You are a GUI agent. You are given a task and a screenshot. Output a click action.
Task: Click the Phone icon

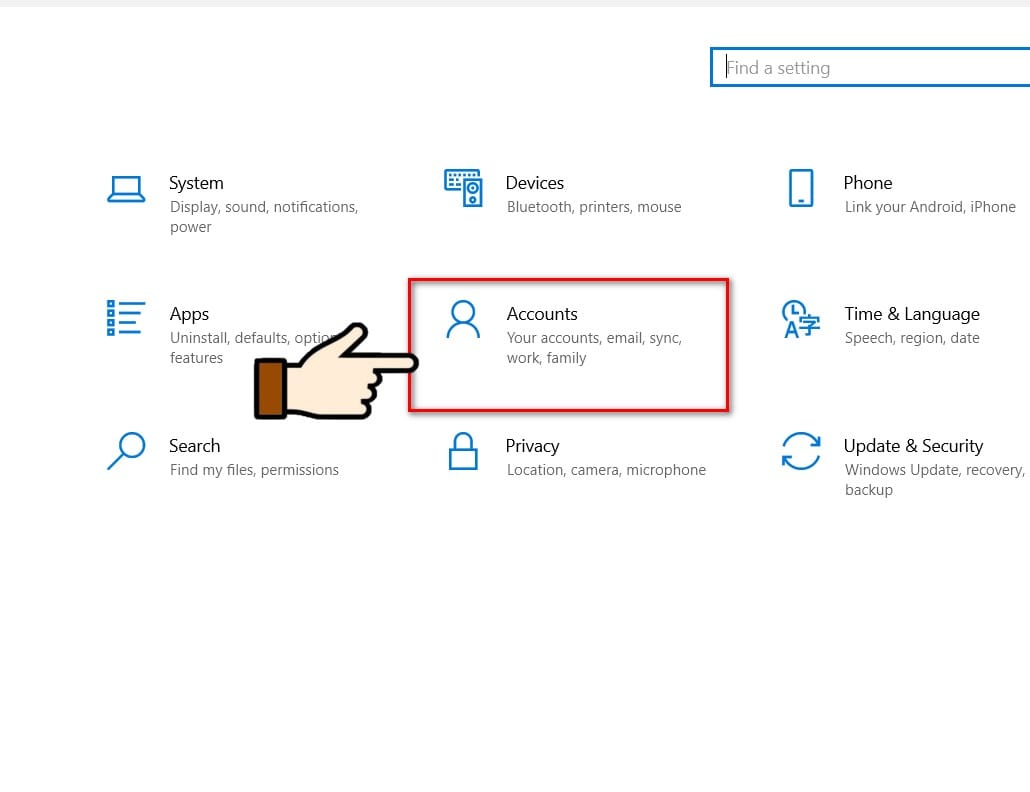pyautogui.click(x=801, y=188)
